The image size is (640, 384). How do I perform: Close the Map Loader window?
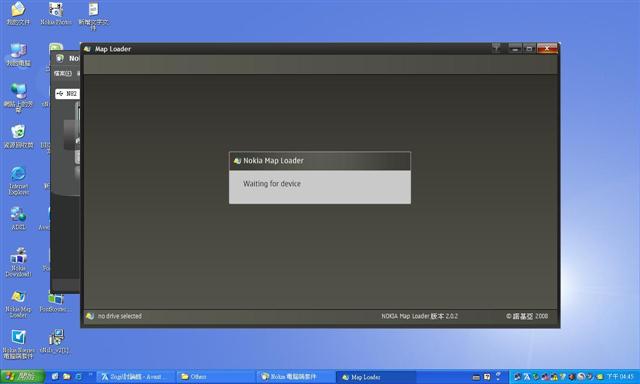pyautogui.click(x=547, y=49)
